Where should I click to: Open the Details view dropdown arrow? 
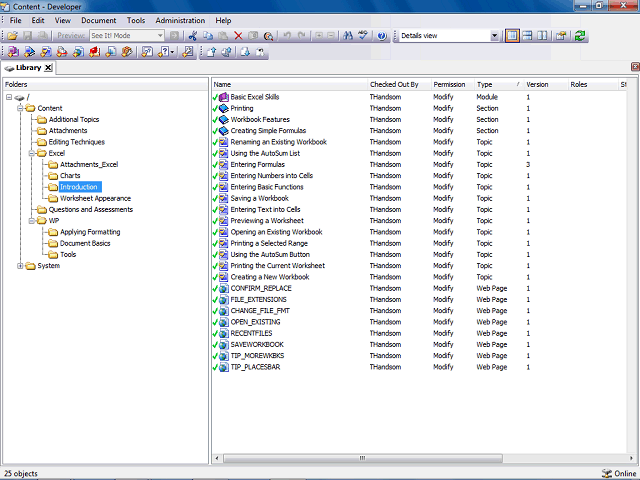pos(494,36)
